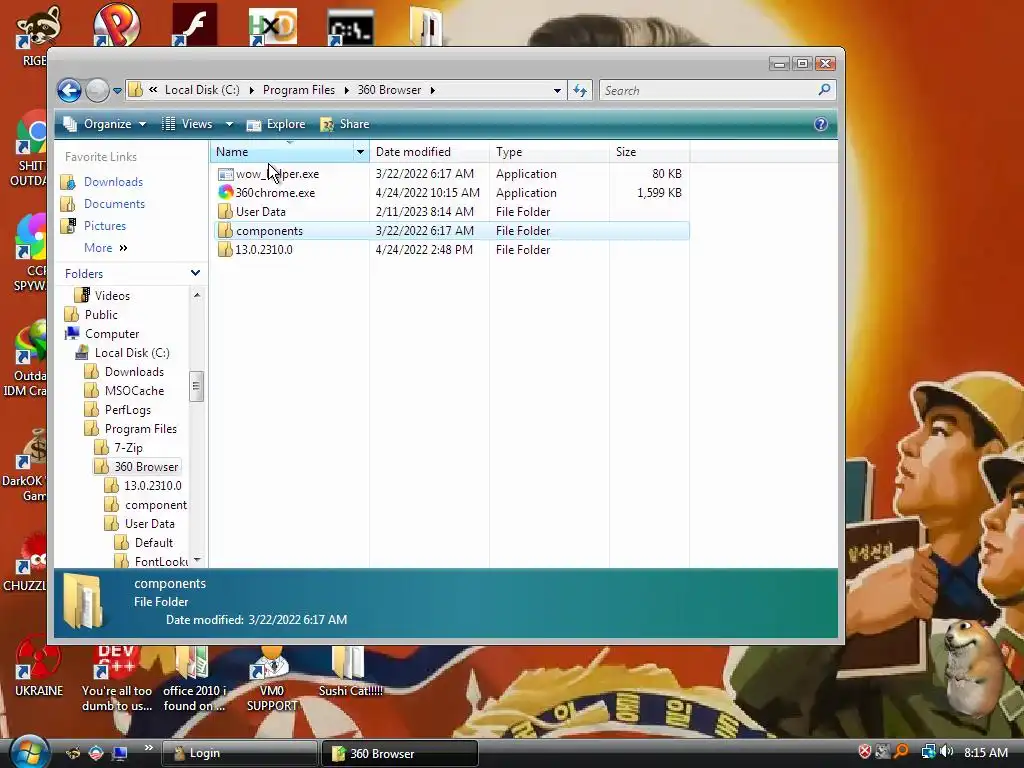Select Downloads folder in folder tree

[134, 372]
